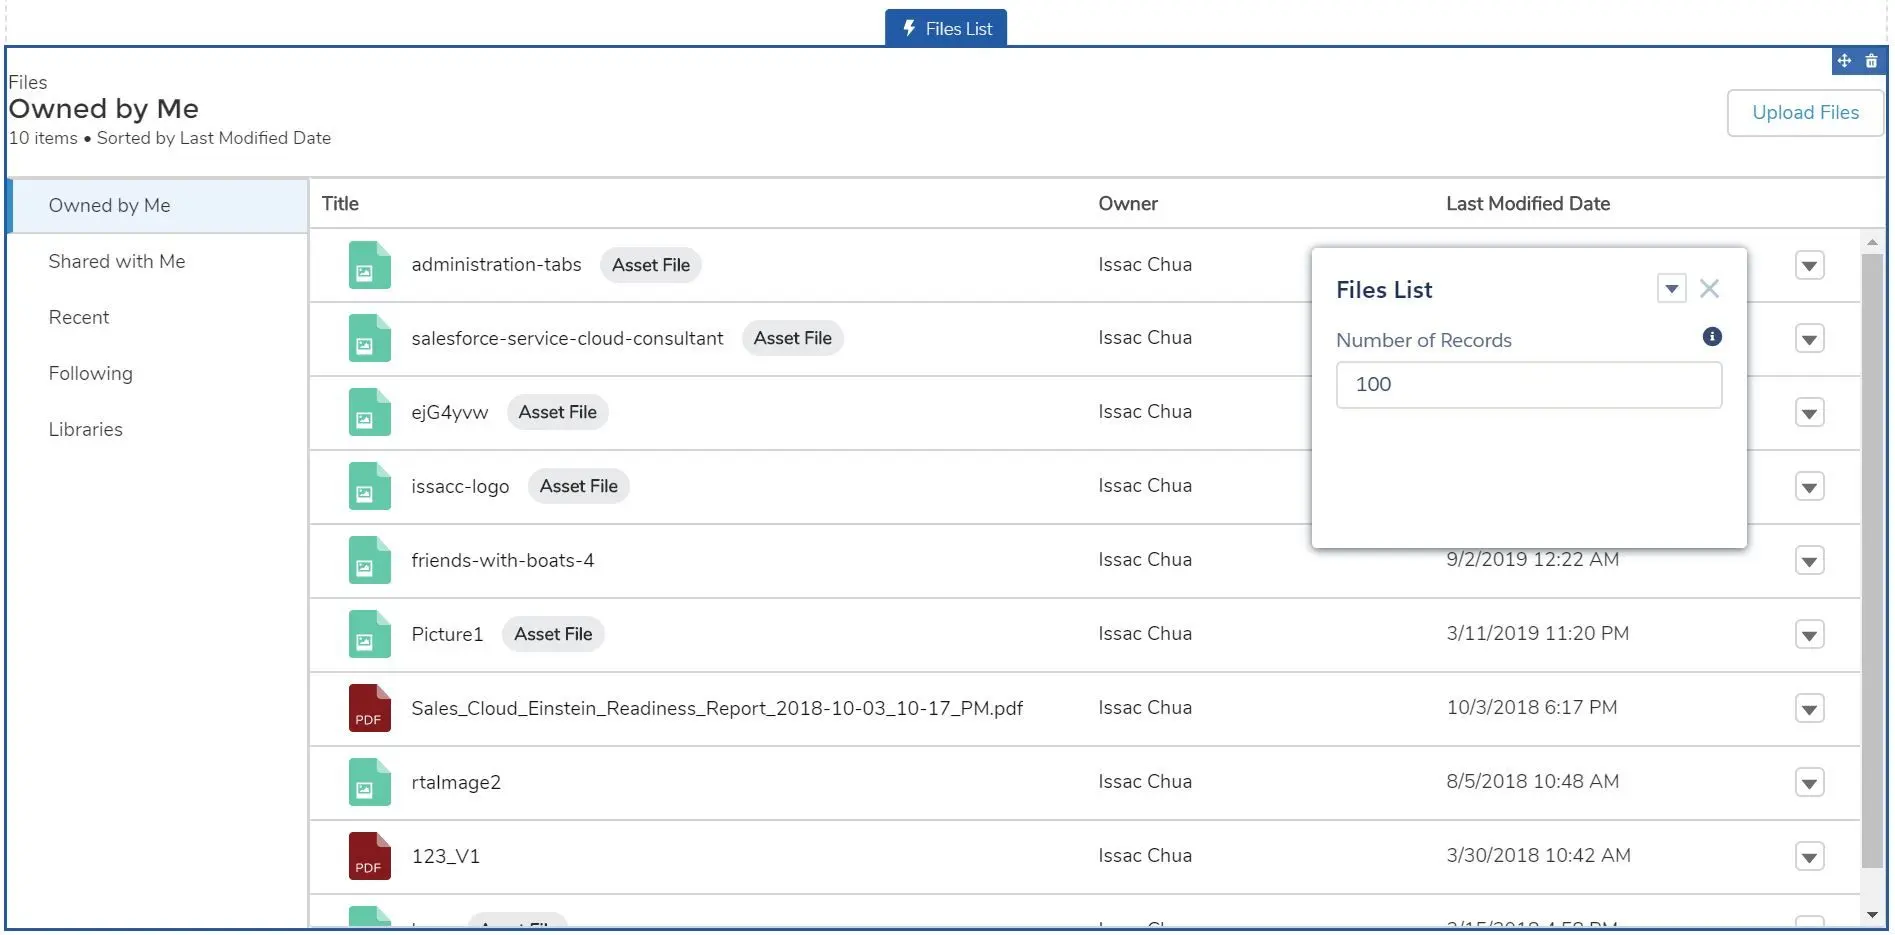Image resolution: width=1895 pixels, height=935 pixels.
Task: Click the 123_V1 PDF icon
Action: (369, 856)
